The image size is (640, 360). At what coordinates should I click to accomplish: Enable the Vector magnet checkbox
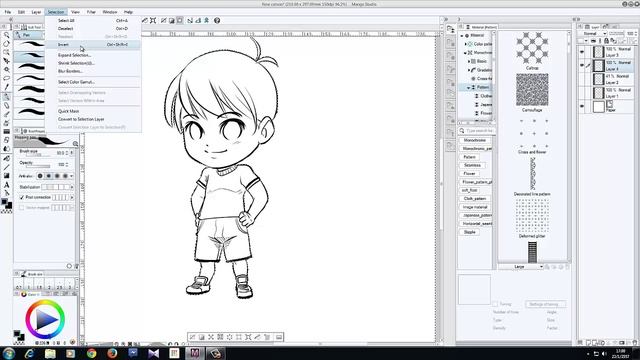point(22,208)
